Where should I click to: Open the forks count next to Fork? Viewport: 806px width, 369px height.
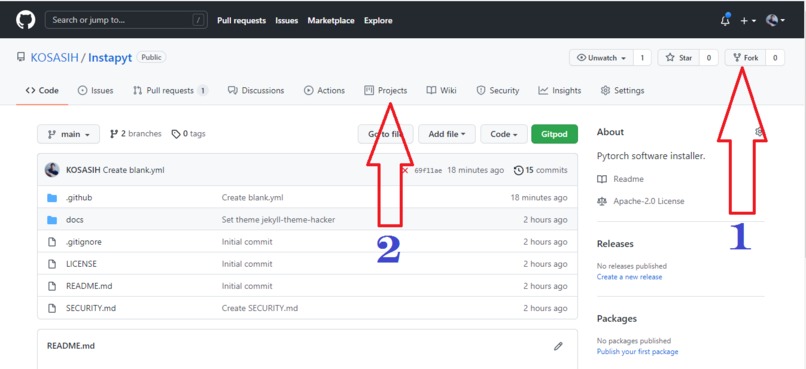click(775, 58)
